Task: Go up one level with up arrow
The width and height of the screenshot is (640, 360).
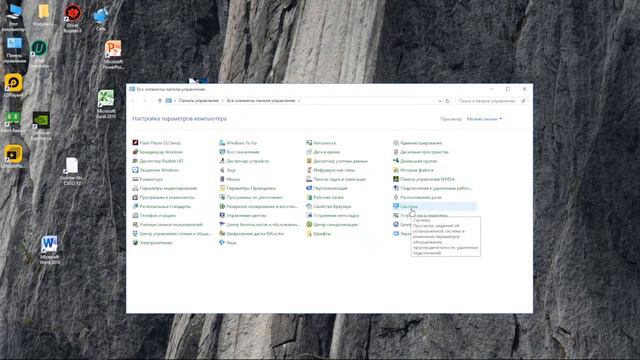Action: click(x=160, y=100)
